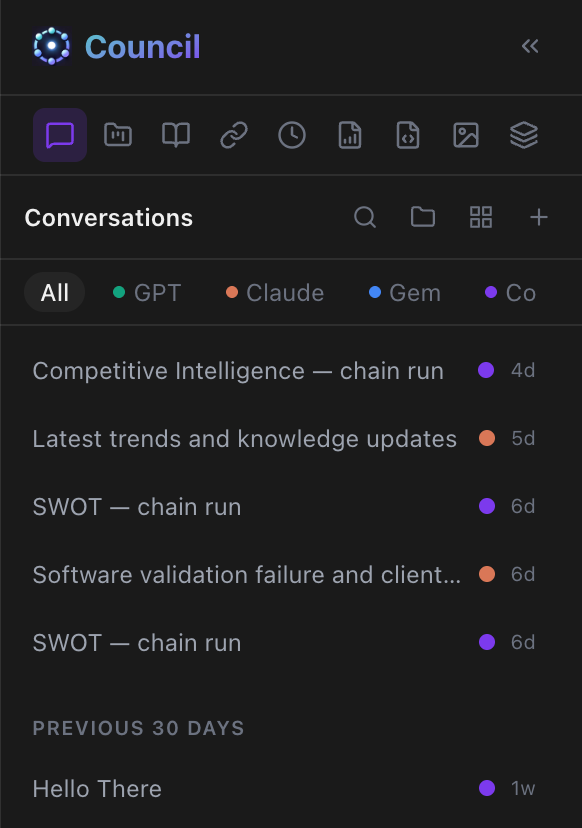
Task: Search conversations with the magnifier icon
Action: click(364, 217)
